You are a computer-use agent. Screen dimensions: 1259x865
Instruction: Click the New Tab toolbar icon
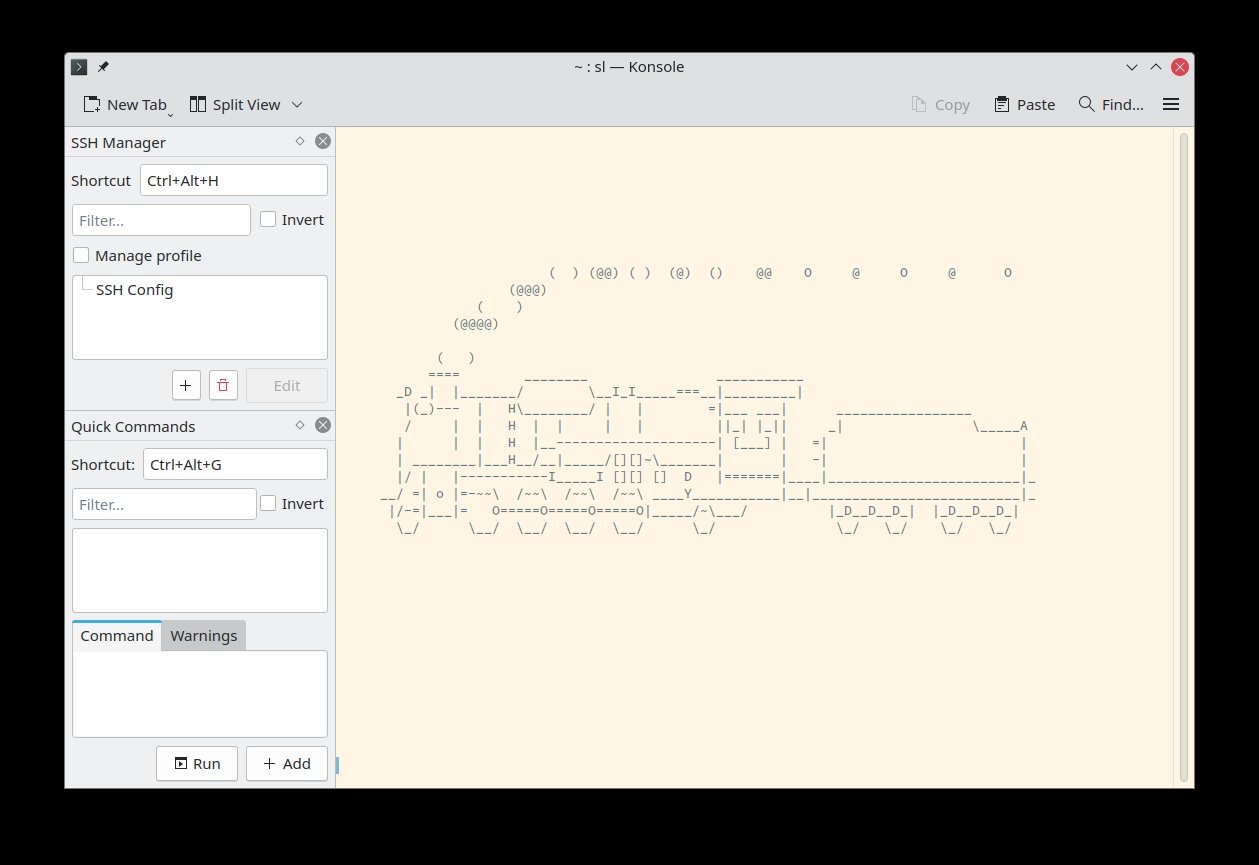click(x=93, y=104)
